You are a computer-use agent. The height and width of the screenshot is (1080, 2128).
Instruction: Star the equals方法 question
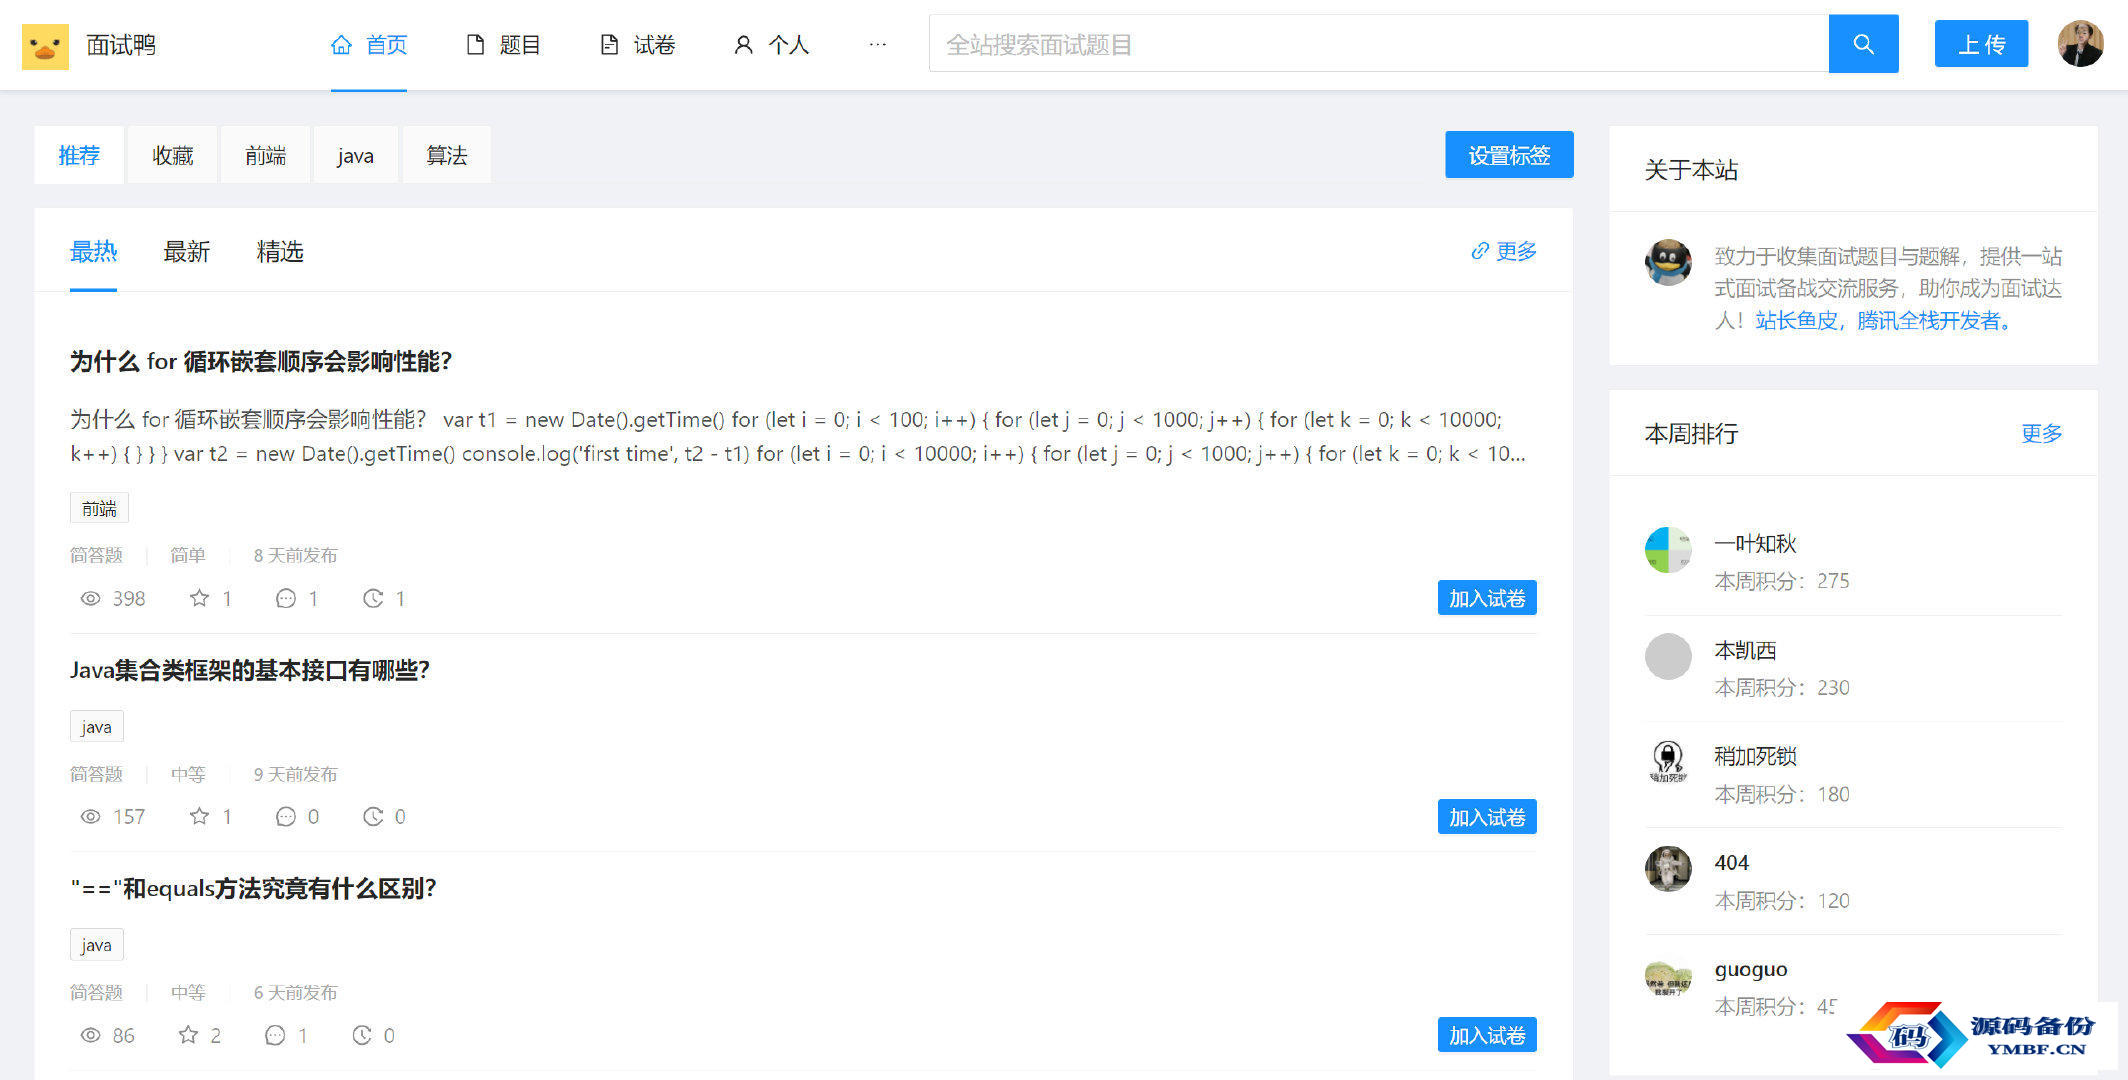pyautogui.click(x=188, y=1035)
